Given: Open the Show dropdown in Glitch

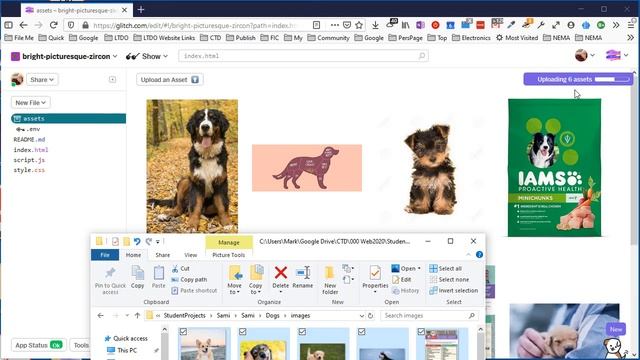Looking at the screenshot, I should coord(147,56).
